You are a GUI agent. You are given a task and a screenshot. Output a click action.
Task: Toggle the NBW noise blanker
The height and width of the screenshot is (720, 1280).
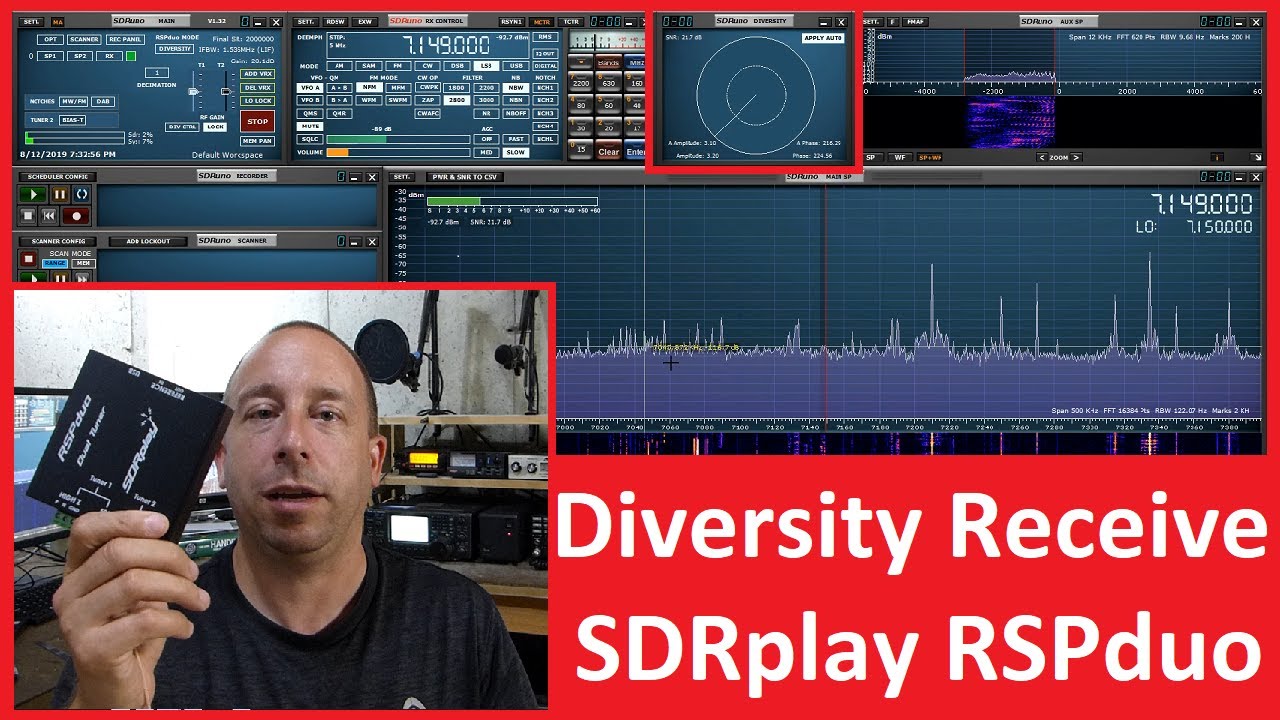(x=516, y=88)
